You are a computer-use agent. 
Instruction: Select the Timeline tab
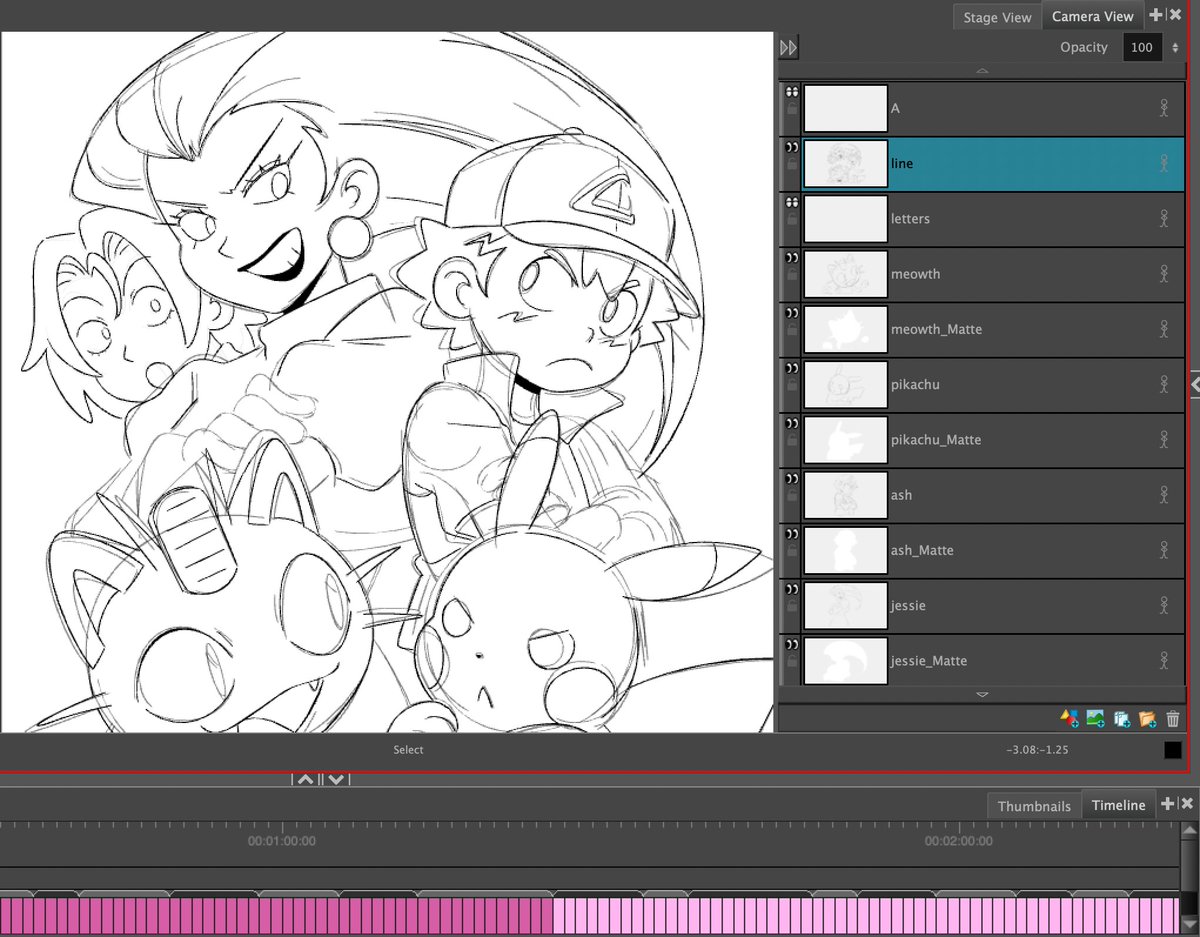click(x=1118, y=805)
